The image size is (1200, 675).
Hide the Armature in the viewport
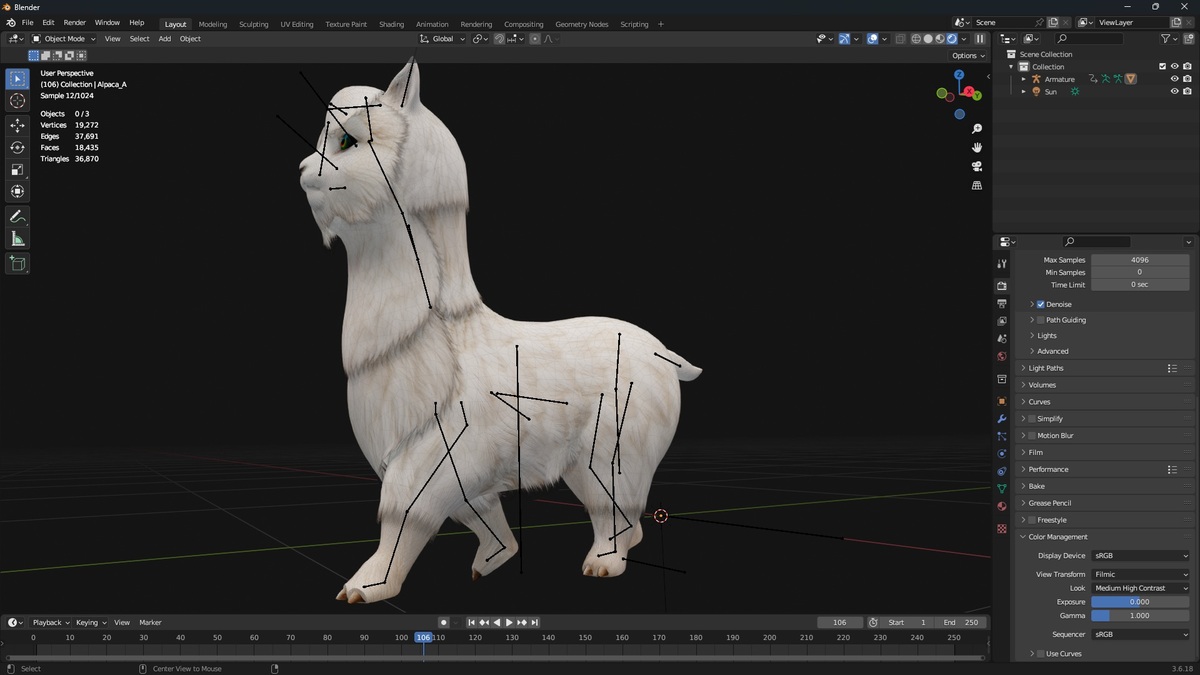[x=1175, y=79]
